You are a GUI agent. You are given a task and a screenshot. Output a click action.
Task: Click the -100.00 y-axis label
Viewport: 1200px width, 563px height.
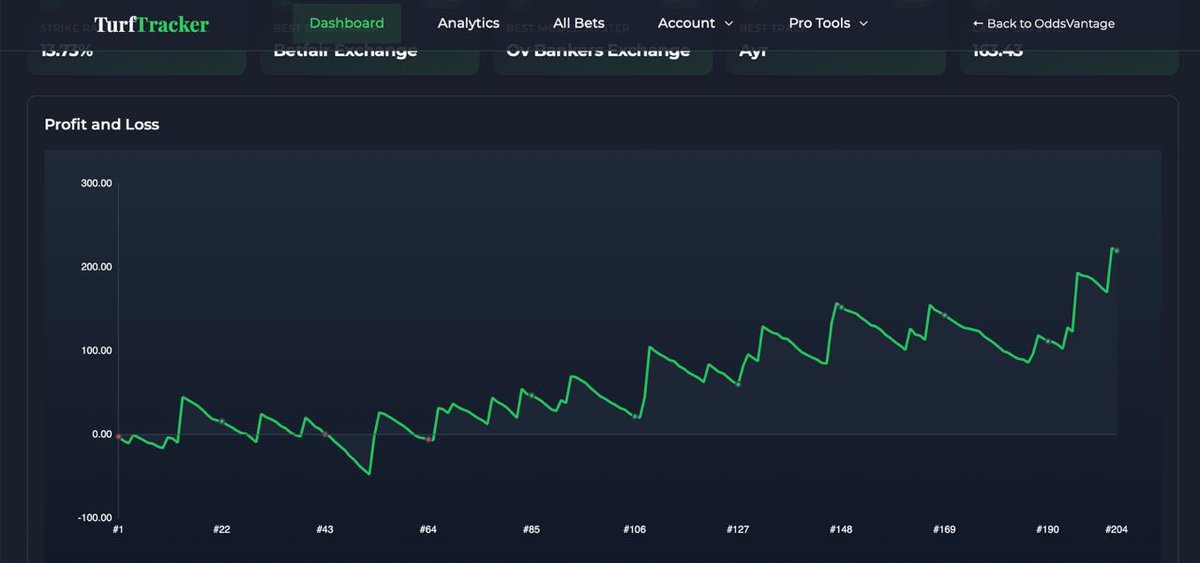point(95,518)
